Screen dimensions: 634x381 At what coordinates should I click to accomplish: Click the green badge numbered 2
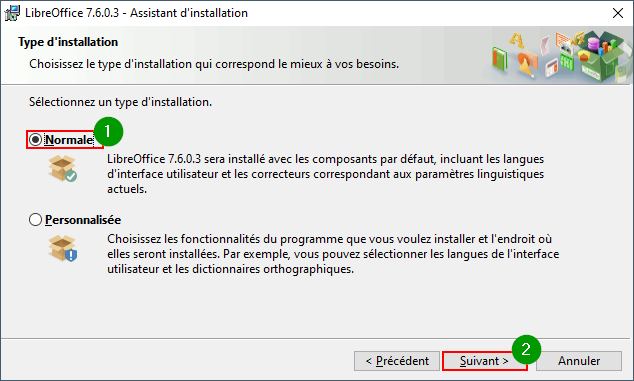pos(526,349)
